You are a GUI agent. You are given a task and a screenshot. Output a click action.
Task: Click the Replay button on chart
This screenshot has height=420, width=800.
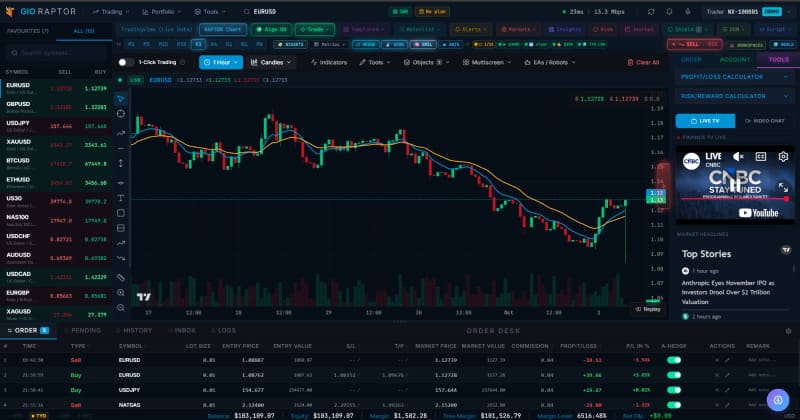(648, 309)
